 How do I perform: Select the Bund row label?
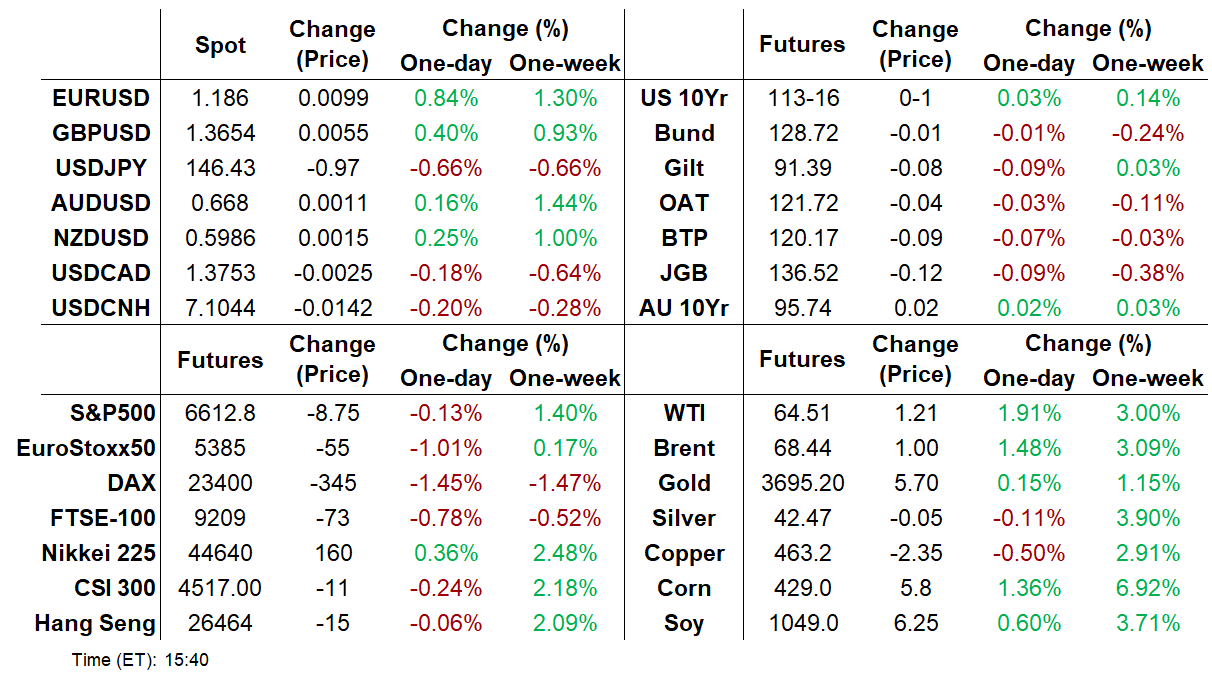[x=684, y=133]
